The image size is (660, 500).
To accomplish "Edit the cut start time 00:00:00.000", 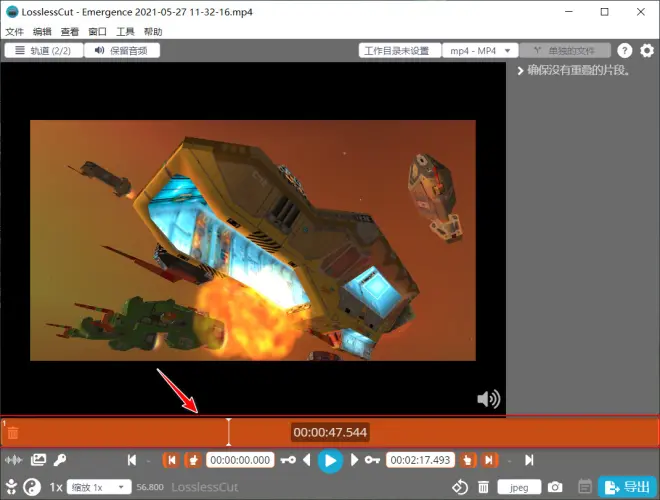I will click(240, 460).
